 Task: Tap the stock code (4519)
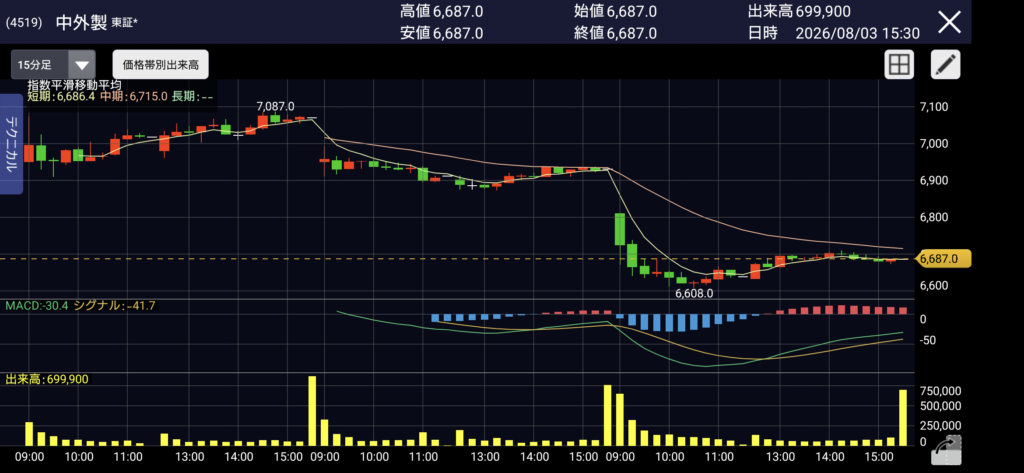pyautogui.click(x=24, y=23)
